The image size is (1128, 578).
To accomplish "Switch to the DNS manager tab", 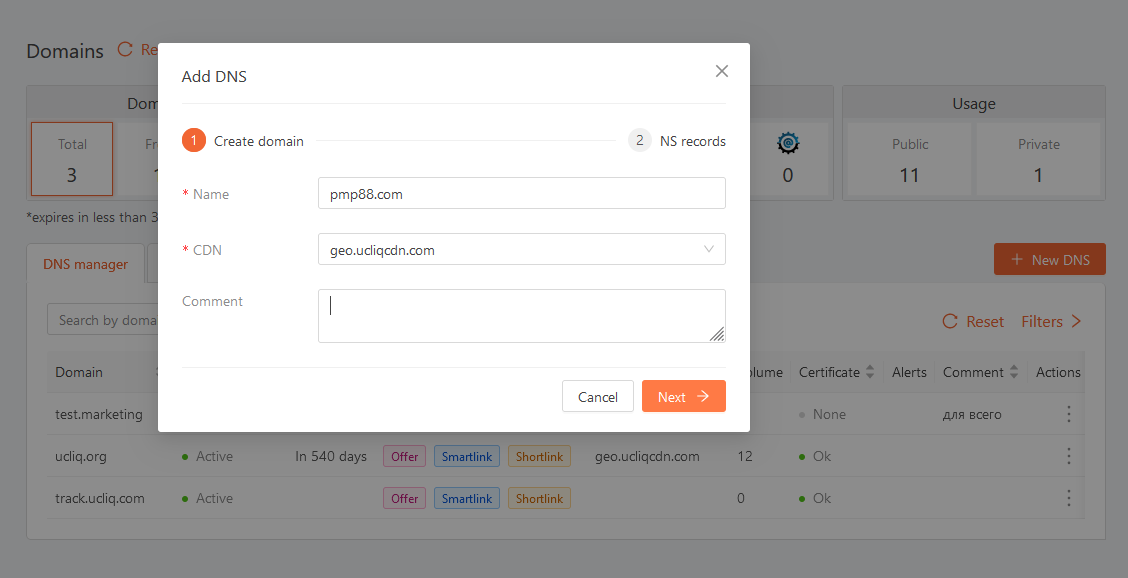I will 86,263.
